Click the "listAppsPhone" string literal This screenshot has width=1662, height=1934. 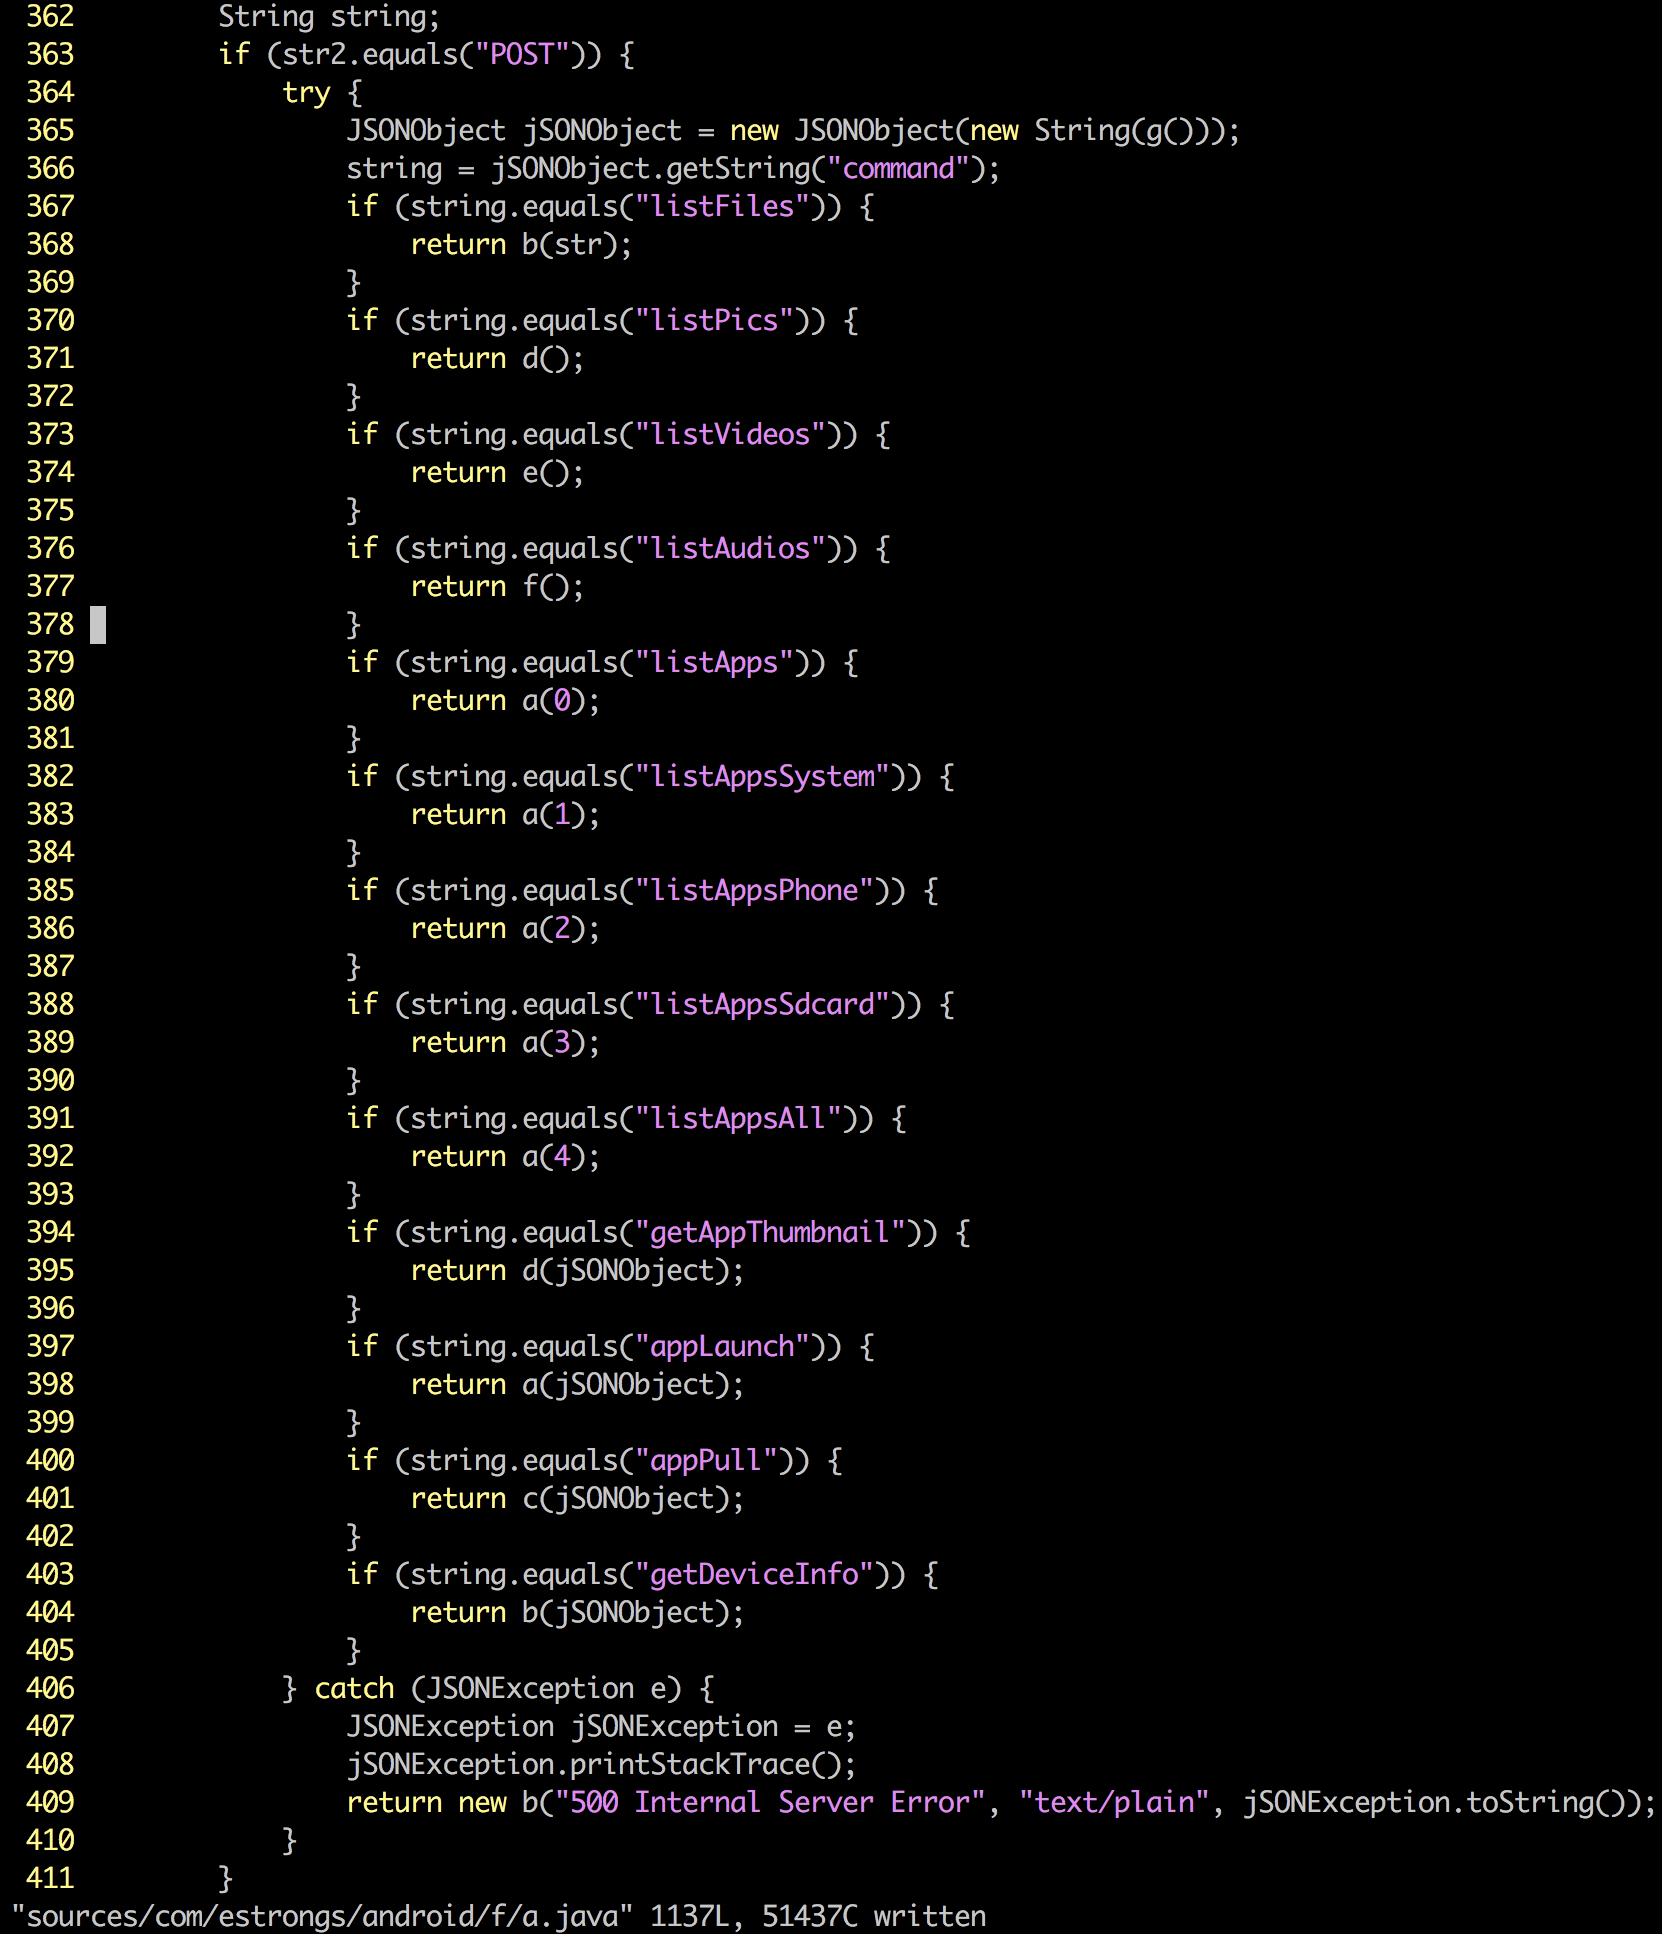point(754,890)
